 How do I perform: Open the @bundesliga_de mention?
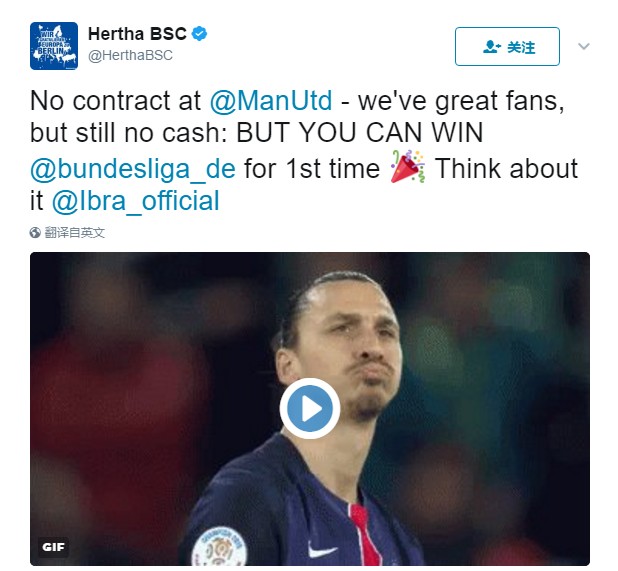133,169
